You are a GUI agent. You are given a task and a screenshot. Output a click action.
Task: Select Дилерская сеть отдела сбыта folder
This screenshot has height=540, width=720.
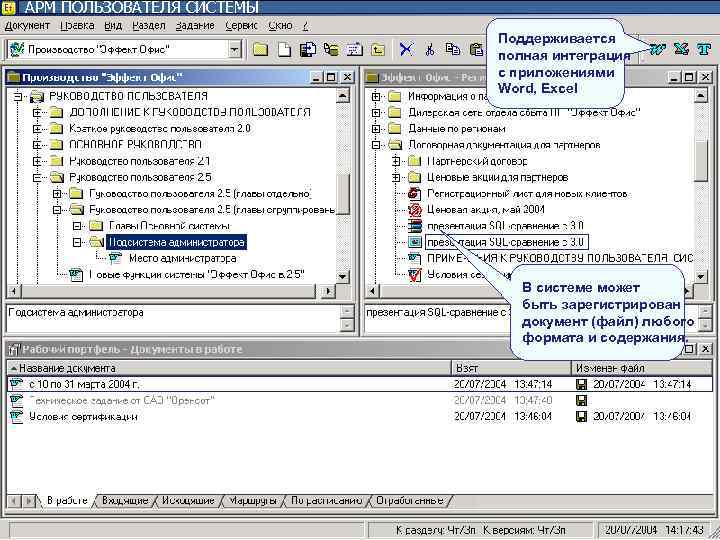(523, 112)
